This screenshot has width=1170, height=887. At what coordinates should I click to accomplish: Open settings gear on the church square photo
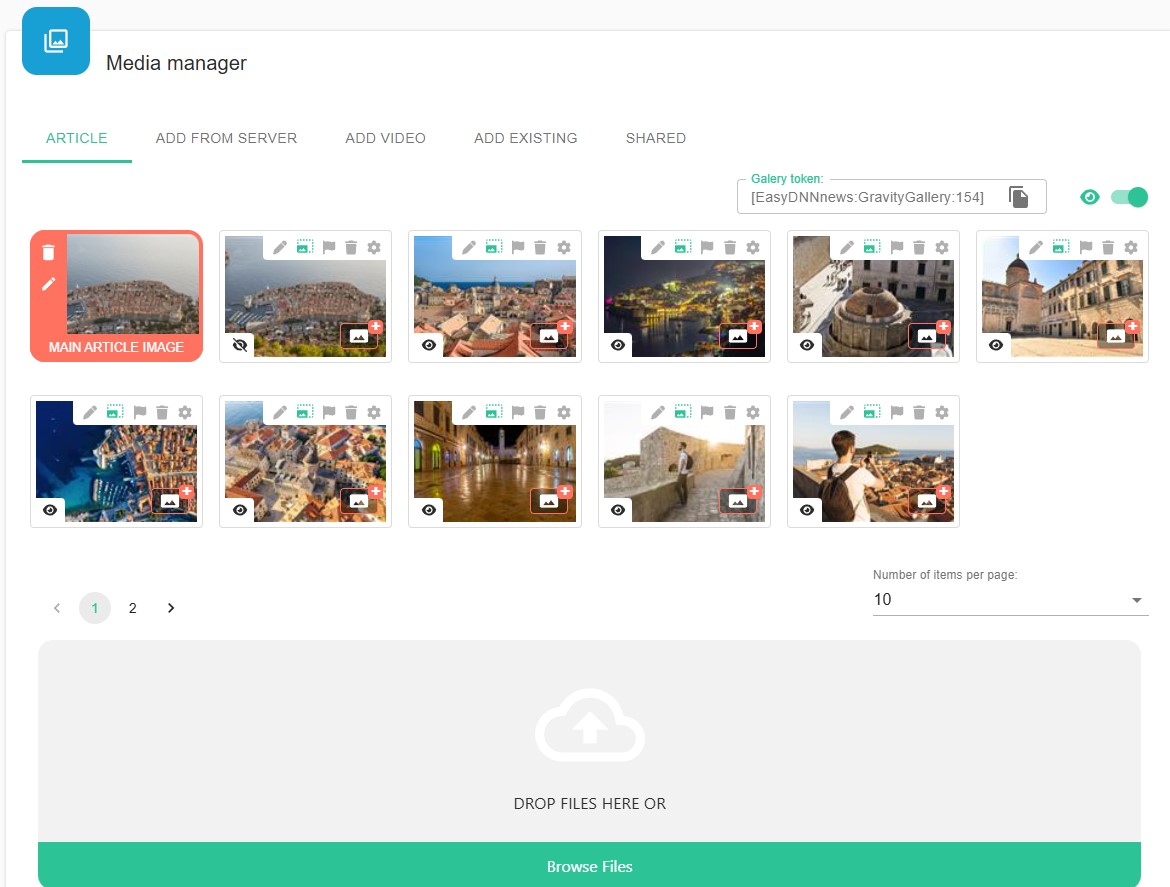pos(1131,247)
